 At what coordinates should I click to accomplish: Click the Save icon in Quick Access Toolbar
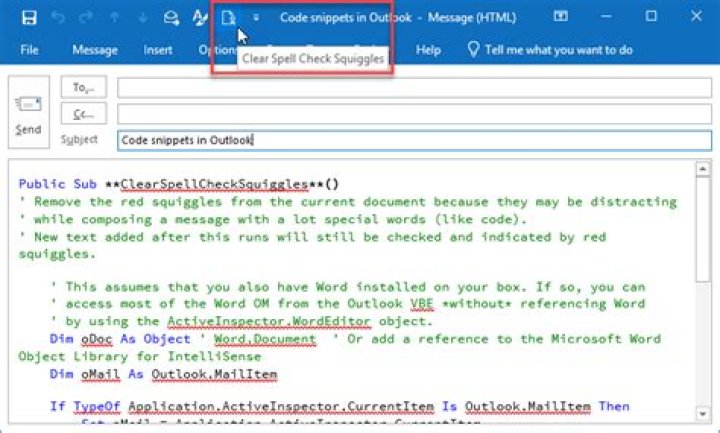[29, 17]
